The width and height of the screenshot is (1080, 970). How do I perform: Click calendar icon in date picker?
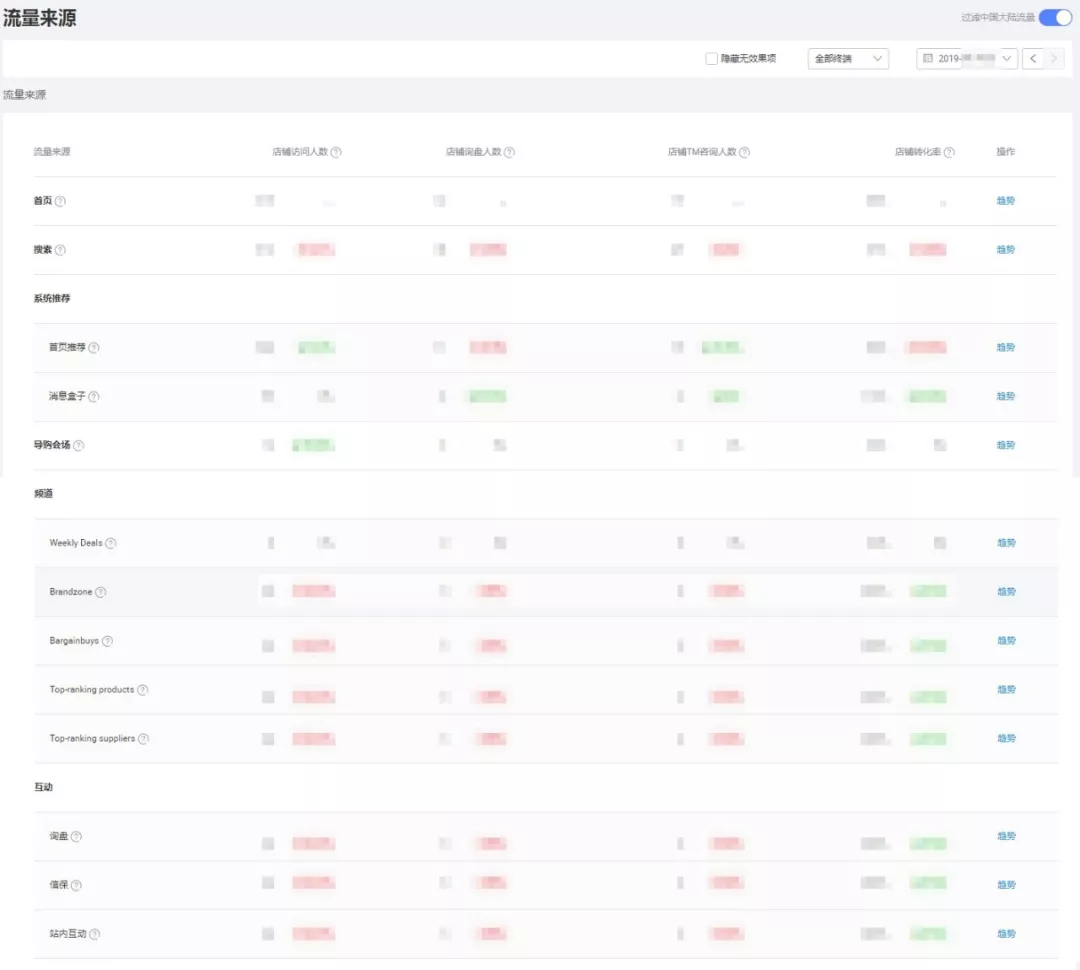tap(928, 59)
